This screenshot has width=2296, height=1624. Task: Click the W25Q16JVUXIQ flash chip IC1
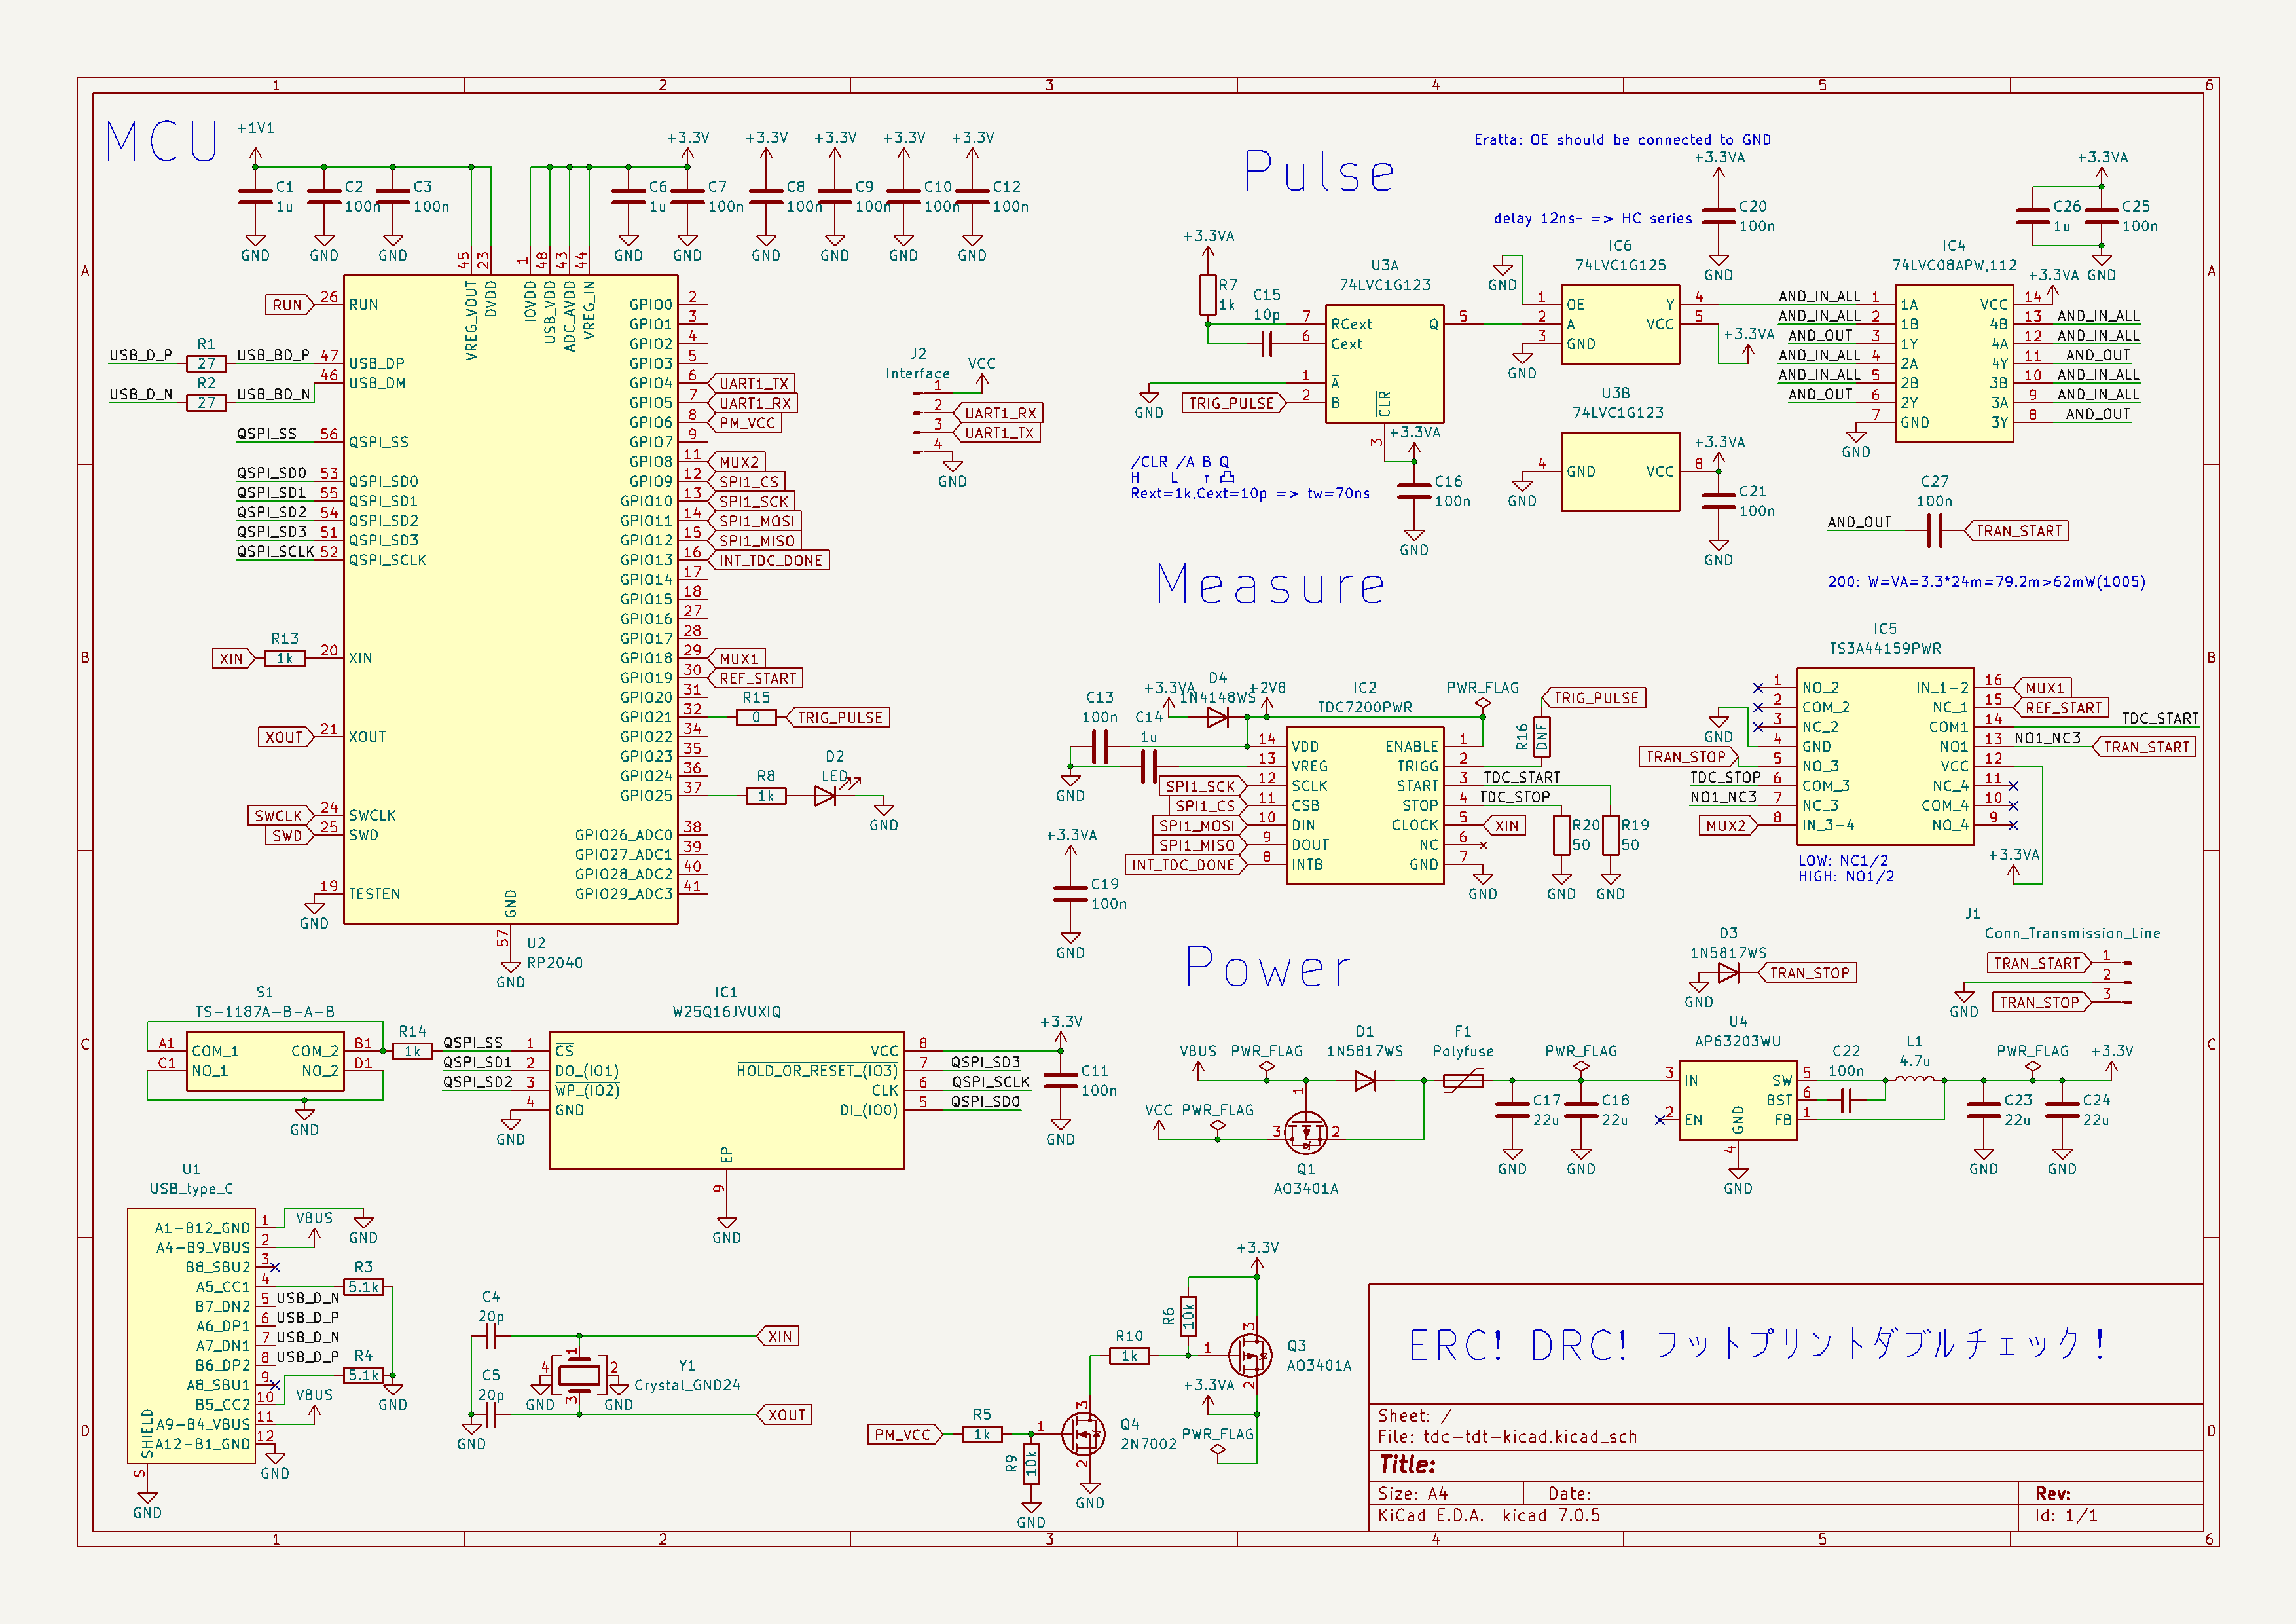point(726,1100)
